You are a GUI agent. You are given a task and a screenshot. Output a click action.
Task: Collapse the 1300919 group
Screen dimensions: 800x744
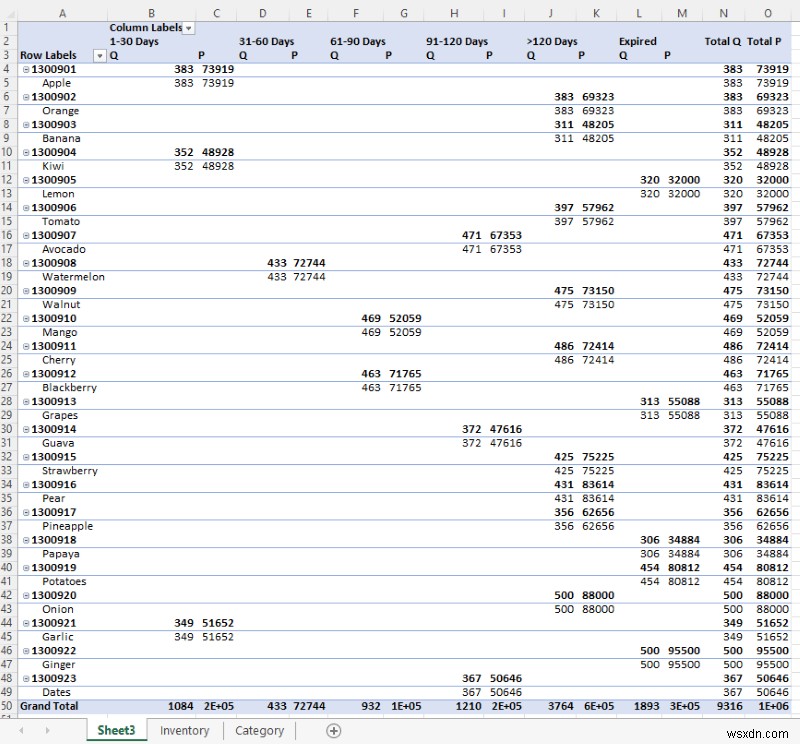(26, 567)
